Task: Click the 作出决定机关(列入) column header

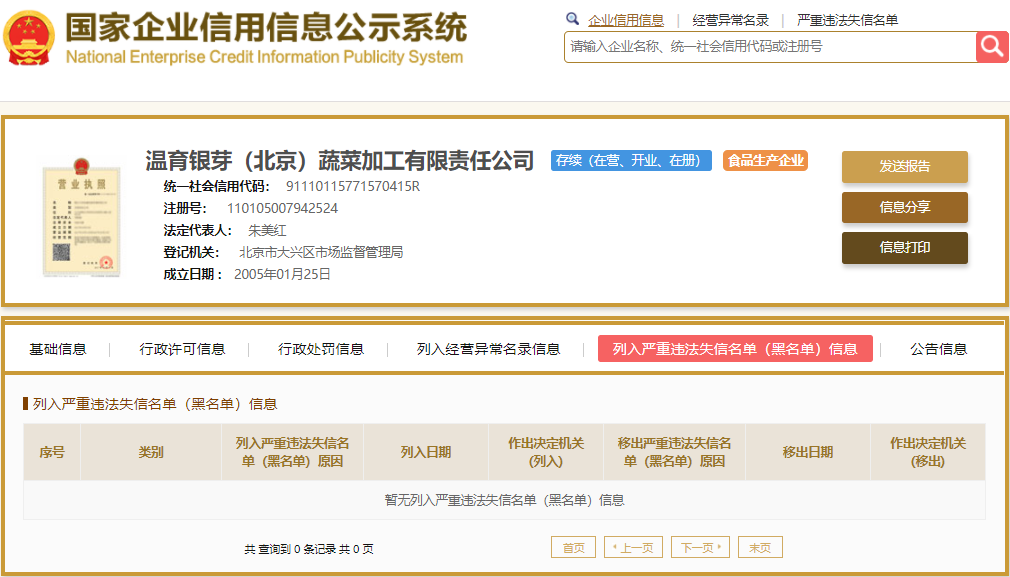Action: click(546, 452)
